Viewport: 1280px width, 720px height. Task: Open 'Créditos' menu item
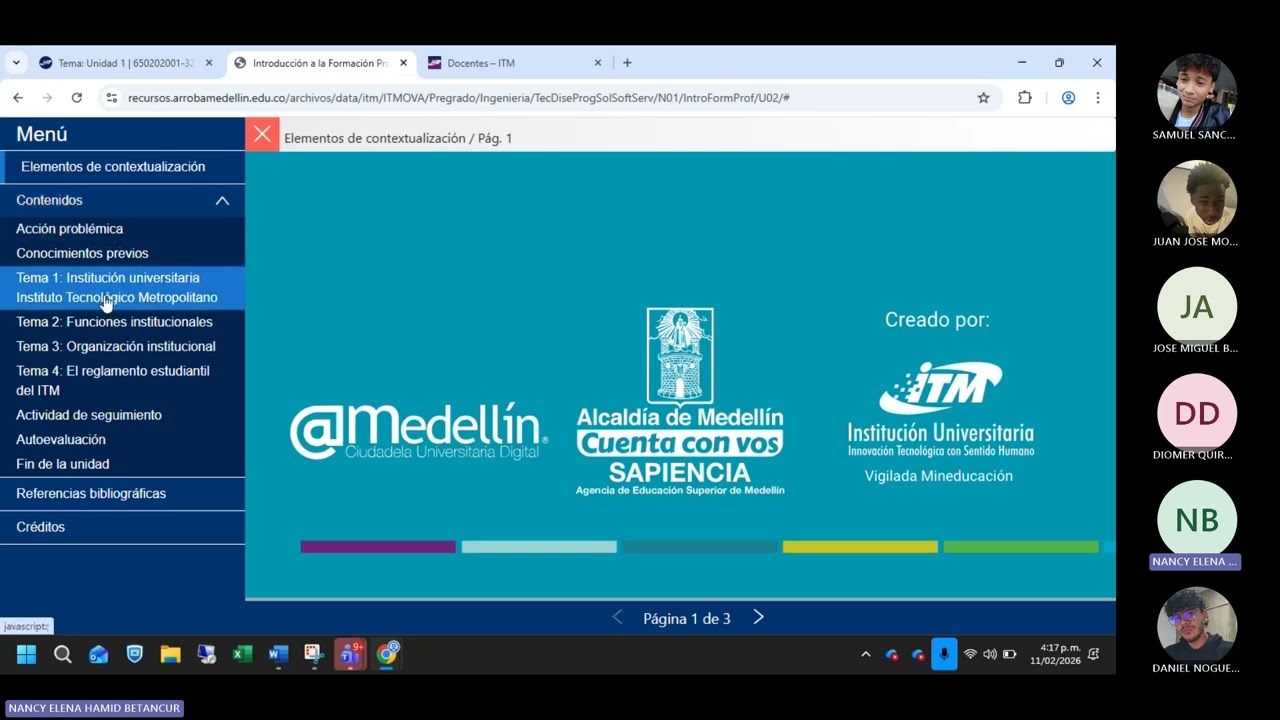[x=40, y=527]
